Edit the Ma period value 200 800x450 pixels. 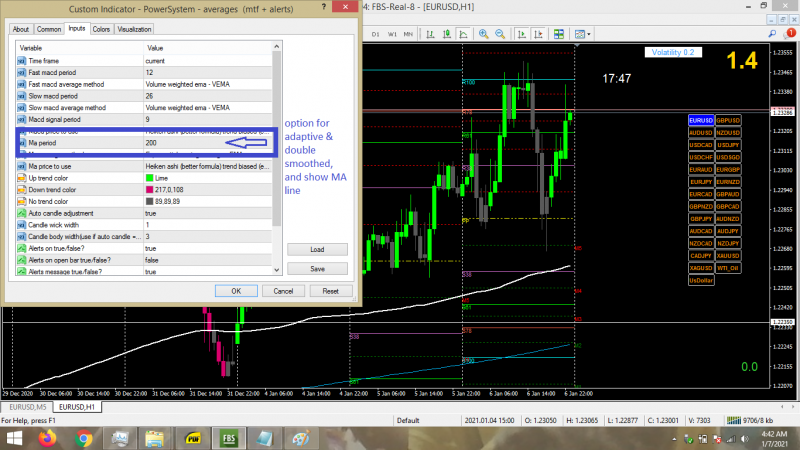pos(208,143)
